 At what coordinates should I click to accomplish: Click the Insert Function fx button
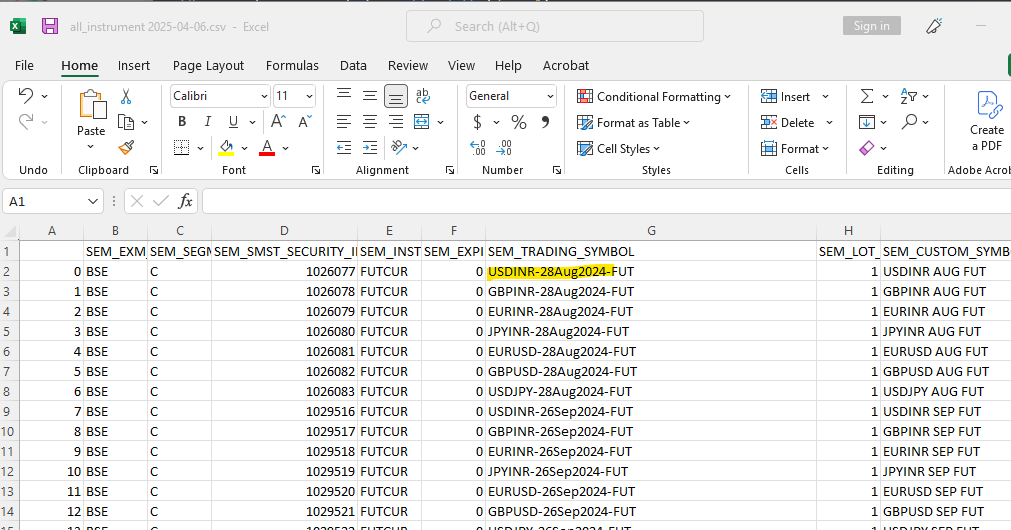[185, 201]
